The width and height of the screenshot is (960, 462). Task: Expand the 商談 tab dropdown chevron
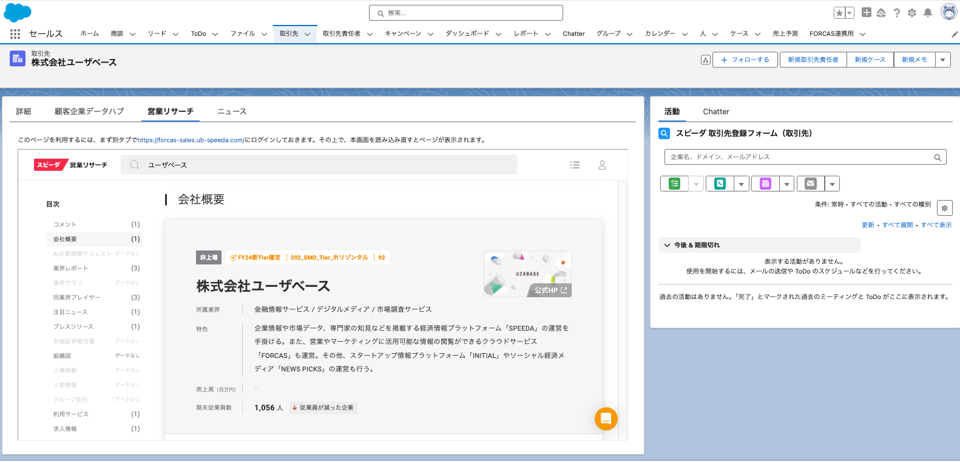[x=132, y=34]
